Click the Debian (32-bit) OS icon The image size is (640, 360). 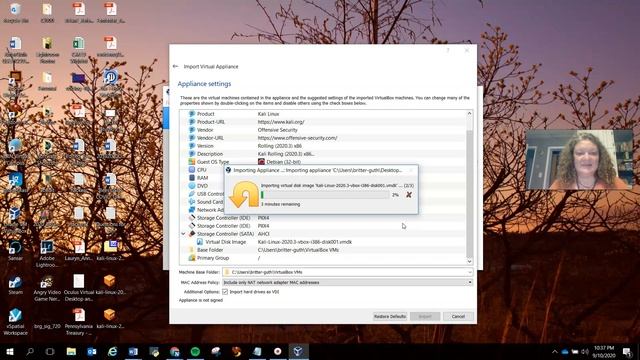[261, 162]
